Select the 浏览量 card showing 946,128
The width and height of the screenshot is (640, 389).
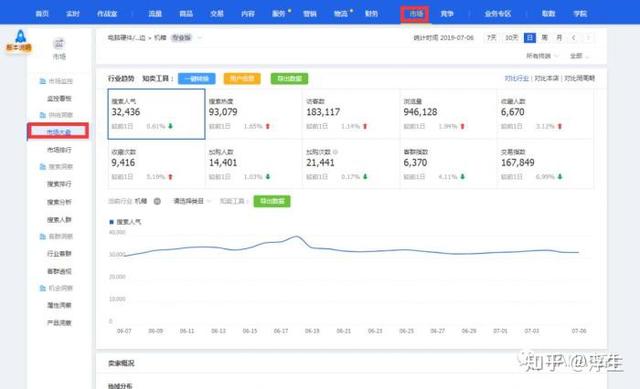pos(448,114)
